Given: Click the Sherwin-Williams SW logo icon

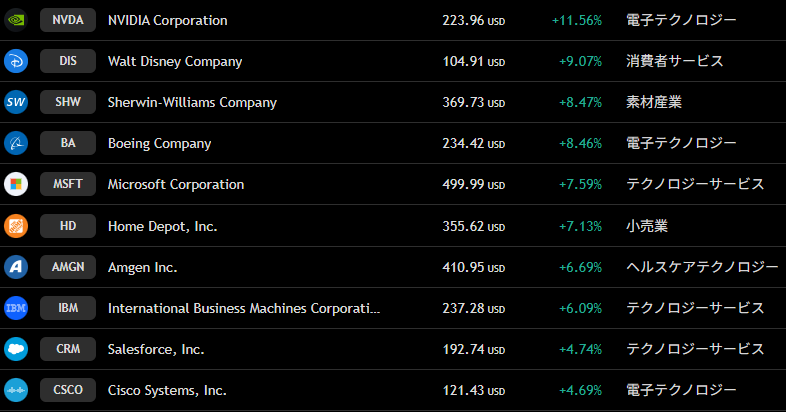Looking at the screenshot, I should click(x=16, y=102).
